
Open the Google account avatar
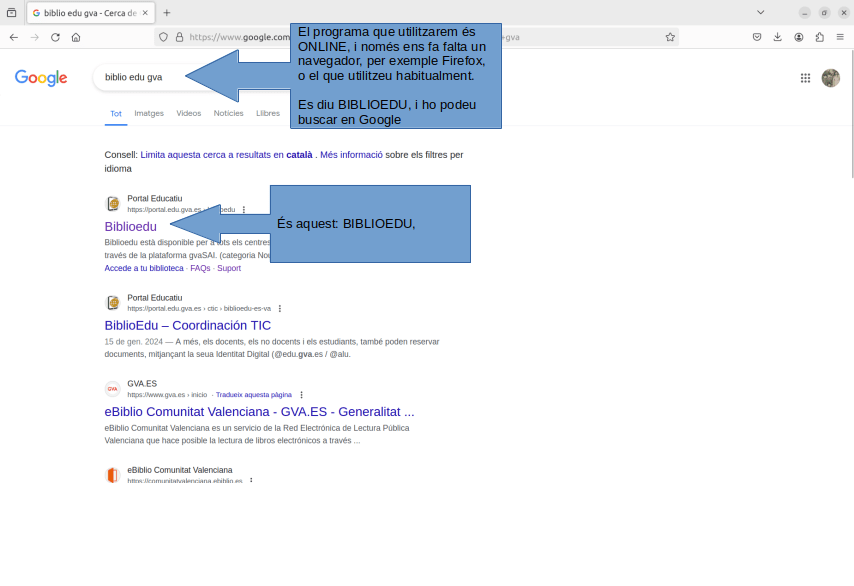(831, 78)
